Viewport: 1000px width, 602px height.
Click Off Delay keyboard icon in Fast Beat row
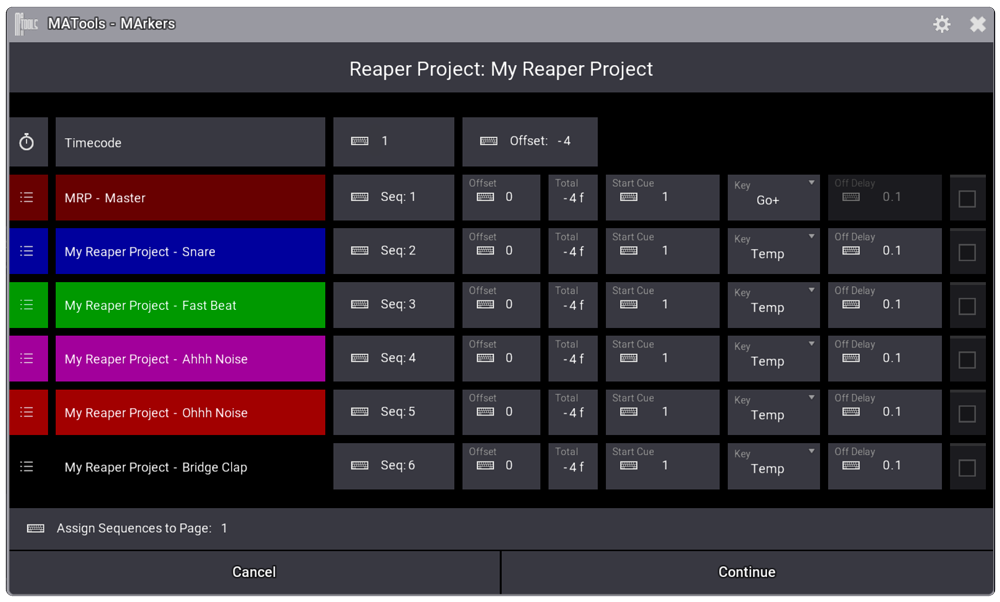(x=851, y=304)
